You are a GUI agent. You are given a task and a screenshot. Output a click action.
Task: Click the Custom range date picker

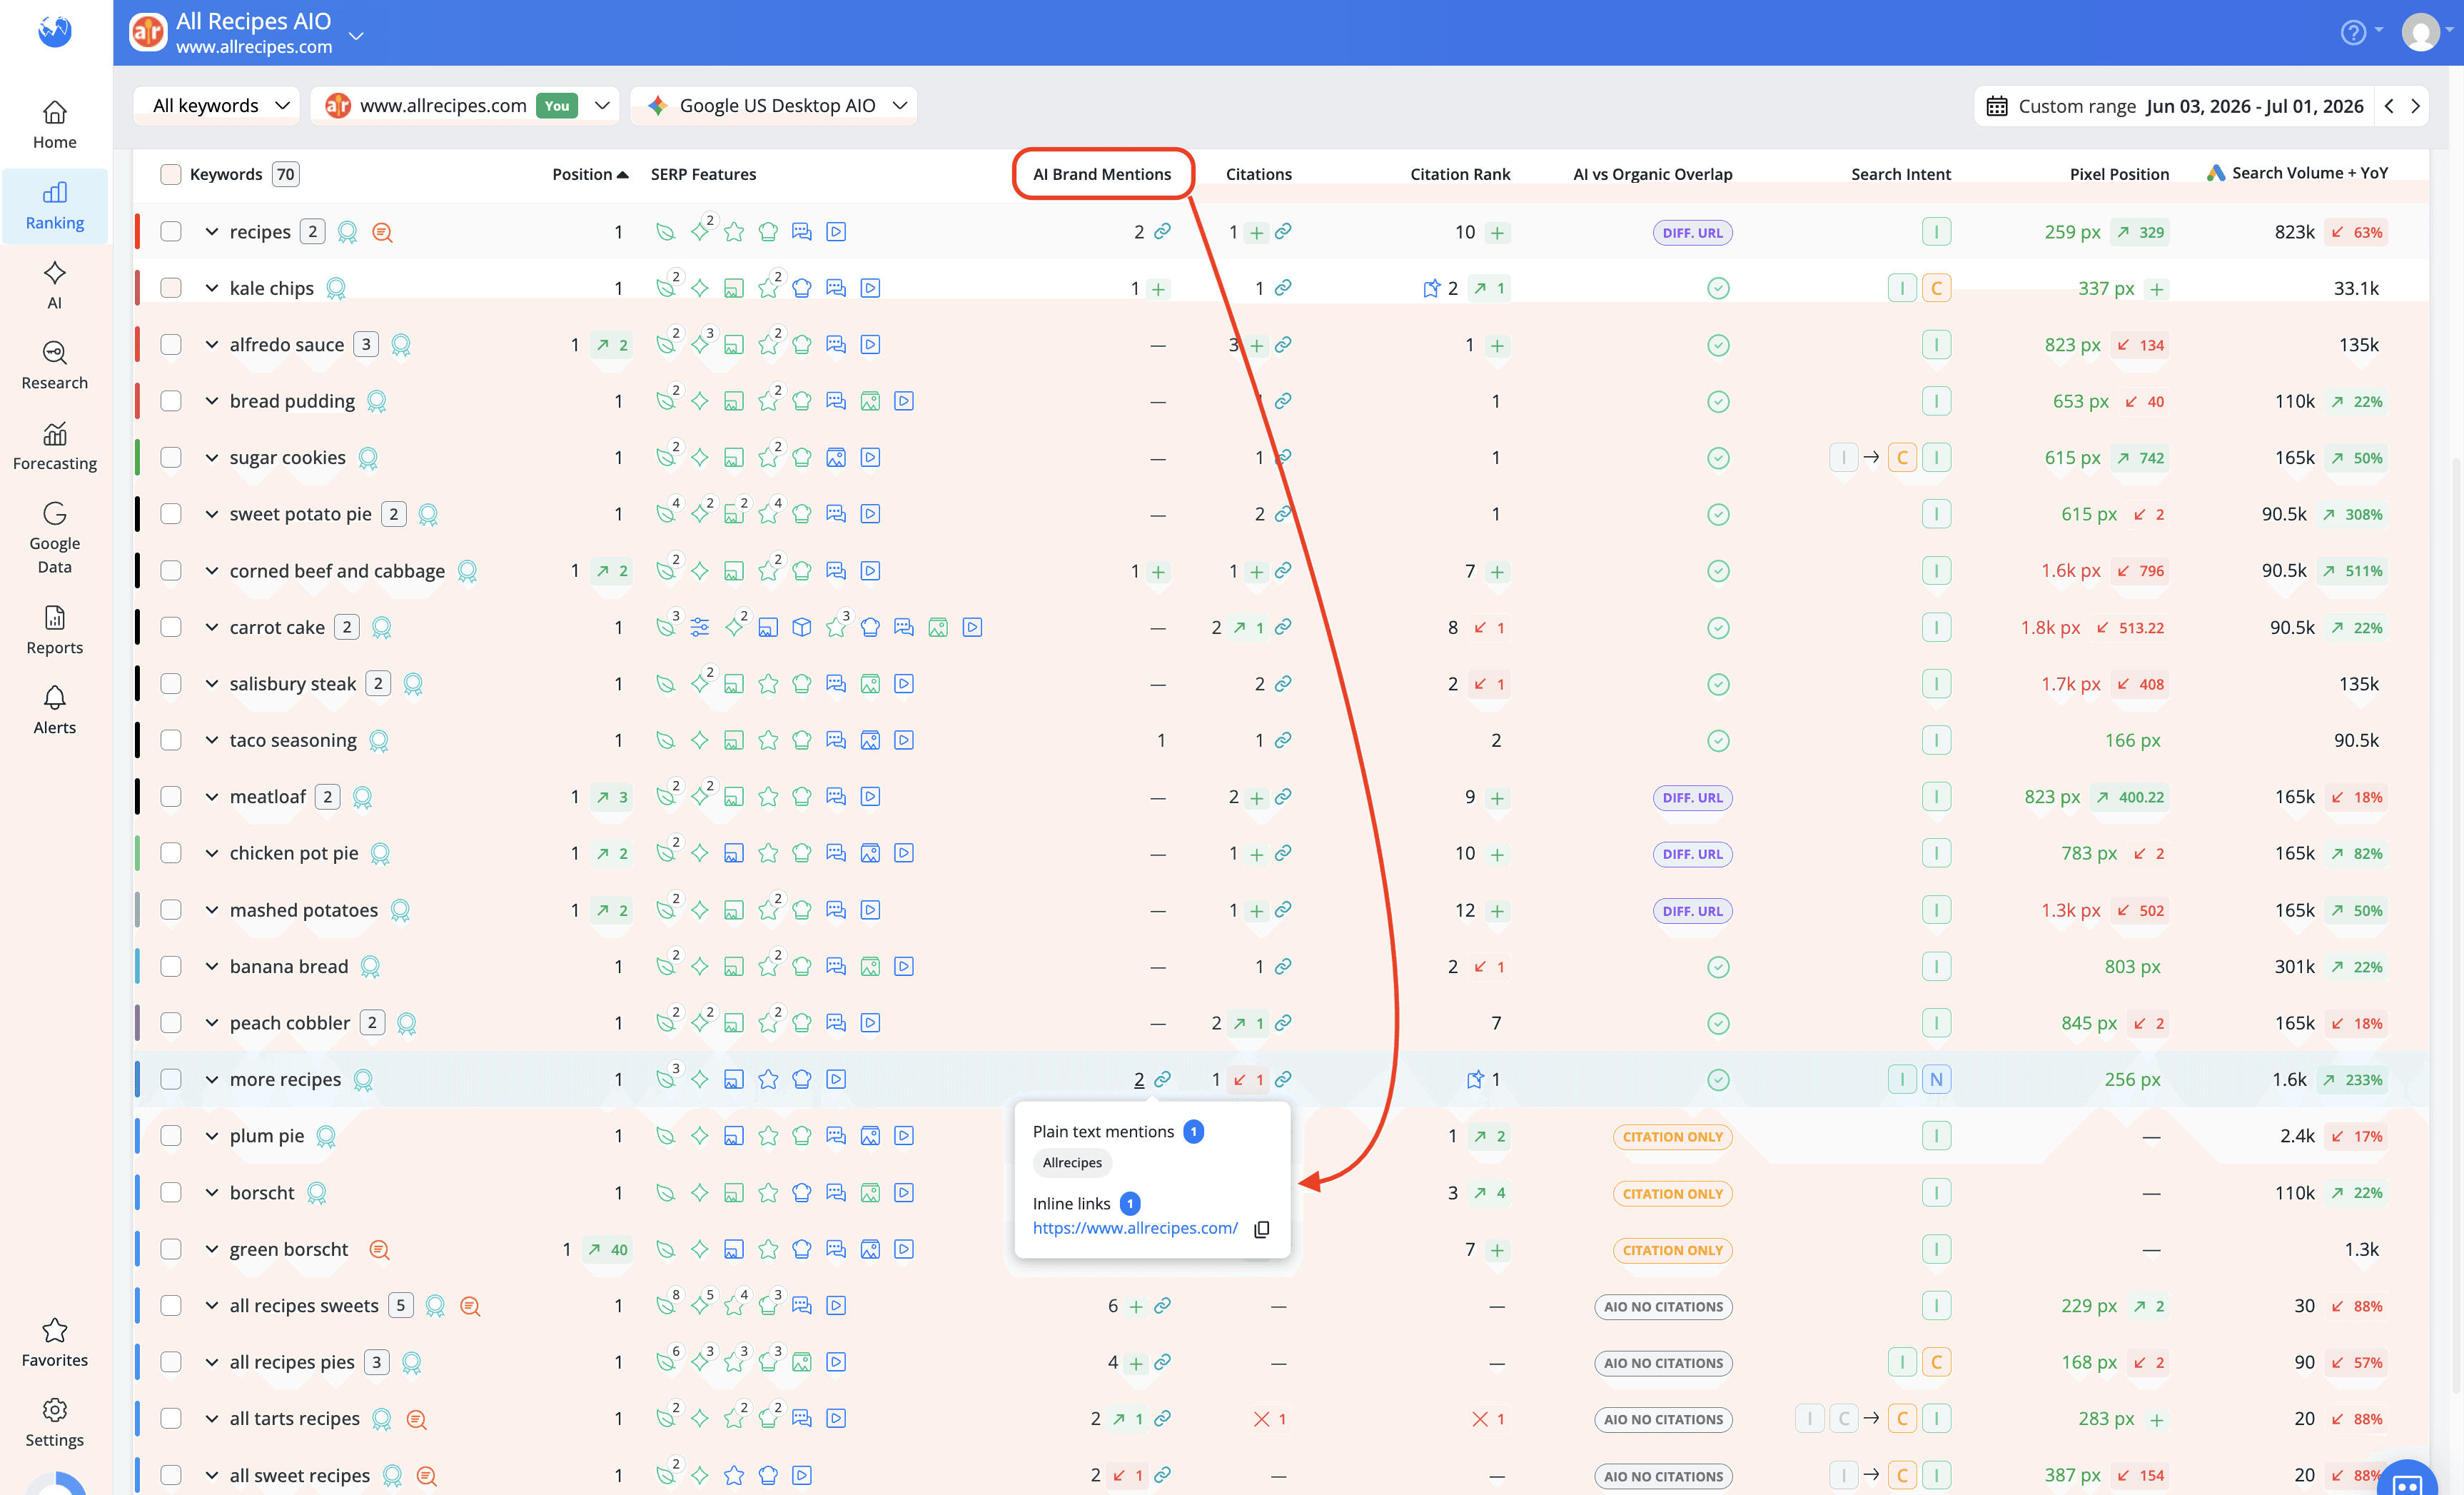[x=2176, y=106]
